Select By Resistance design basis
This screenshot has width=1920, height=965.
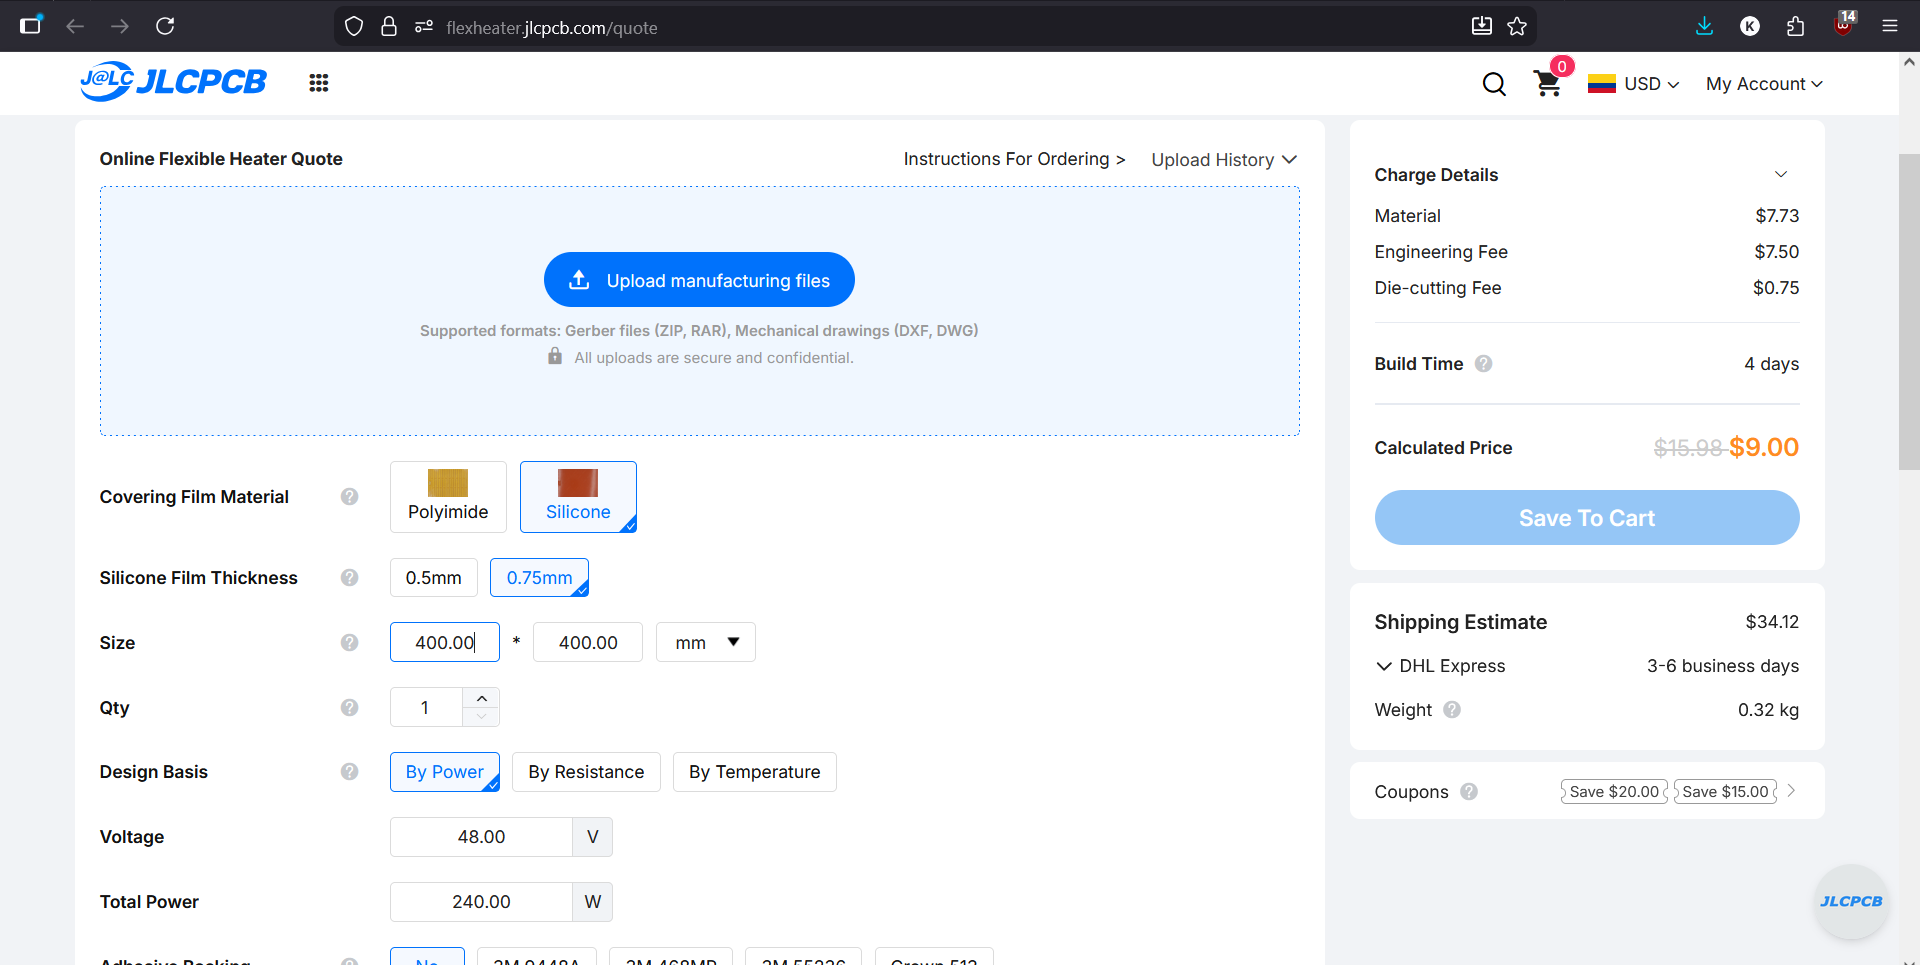[x=586, y=772]
